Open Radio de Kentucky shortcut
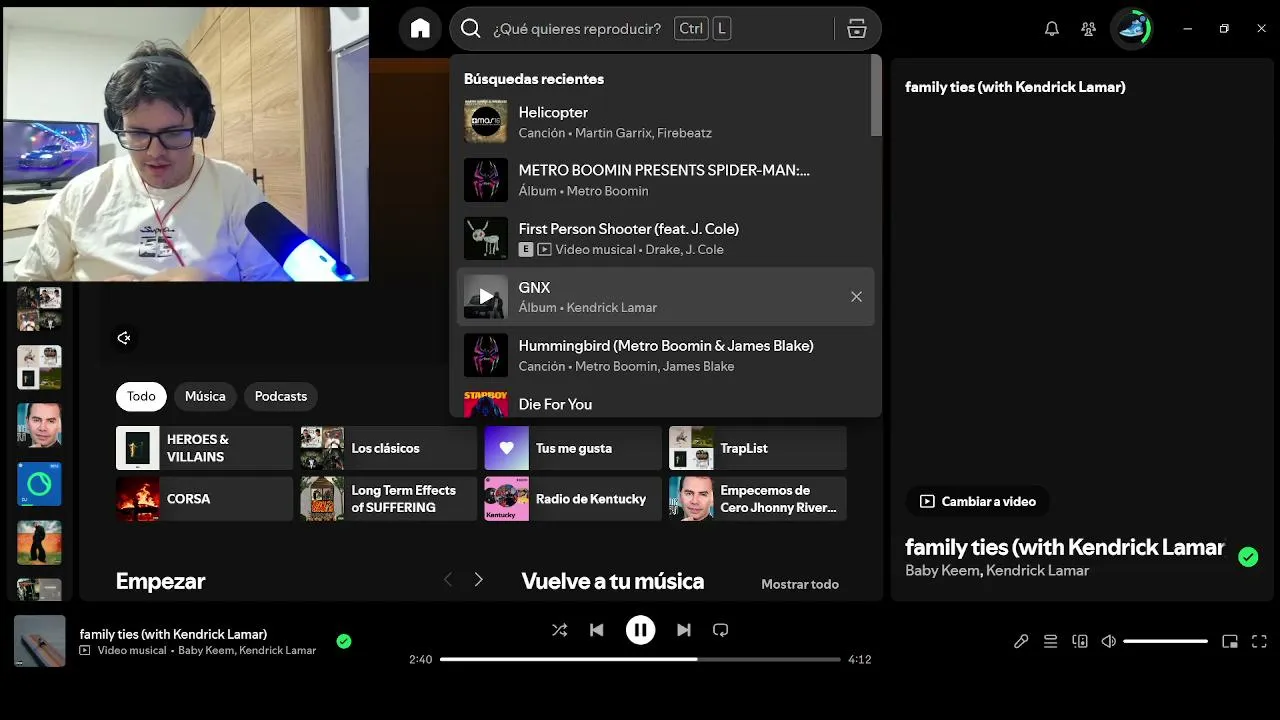This screenshot has width=1280, height=720. (x=573, y=499)
